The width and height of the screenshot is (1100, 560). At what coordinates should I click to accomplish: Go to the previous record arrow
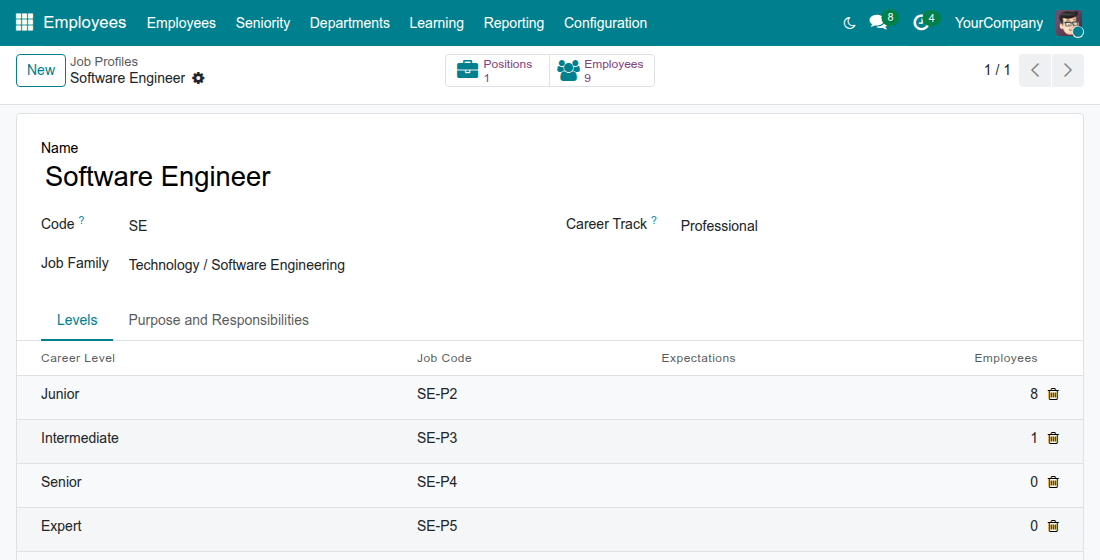coord(1035,70)
